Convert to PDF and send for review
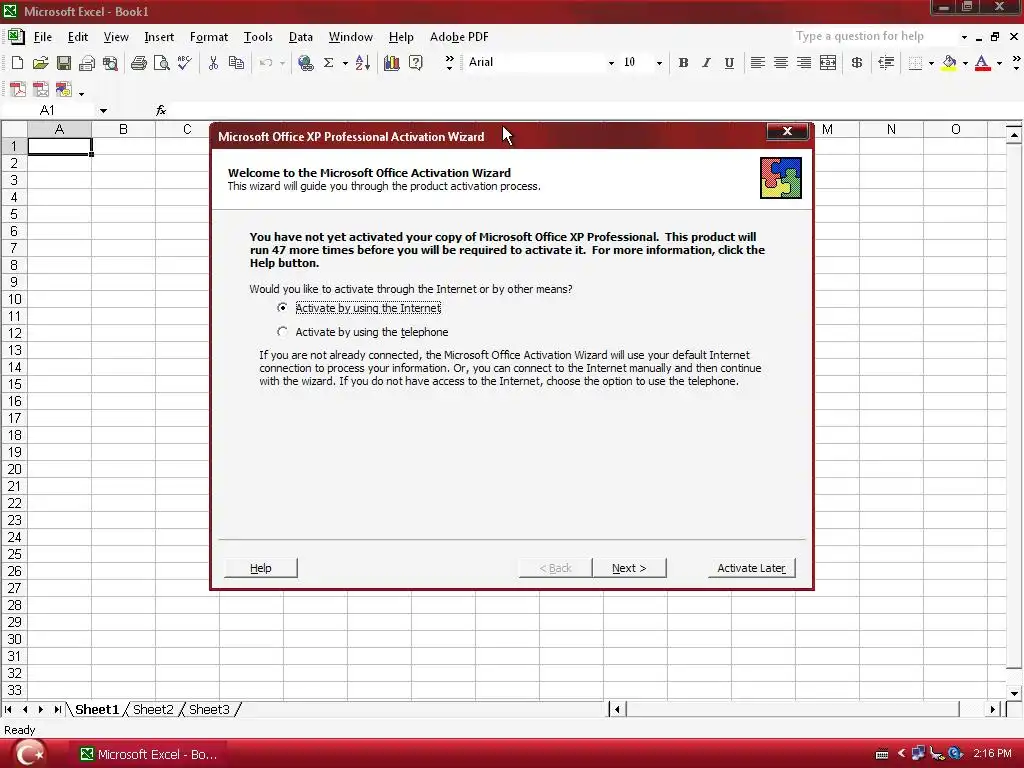The image size is (1024, 768). (x=63, y=89)
